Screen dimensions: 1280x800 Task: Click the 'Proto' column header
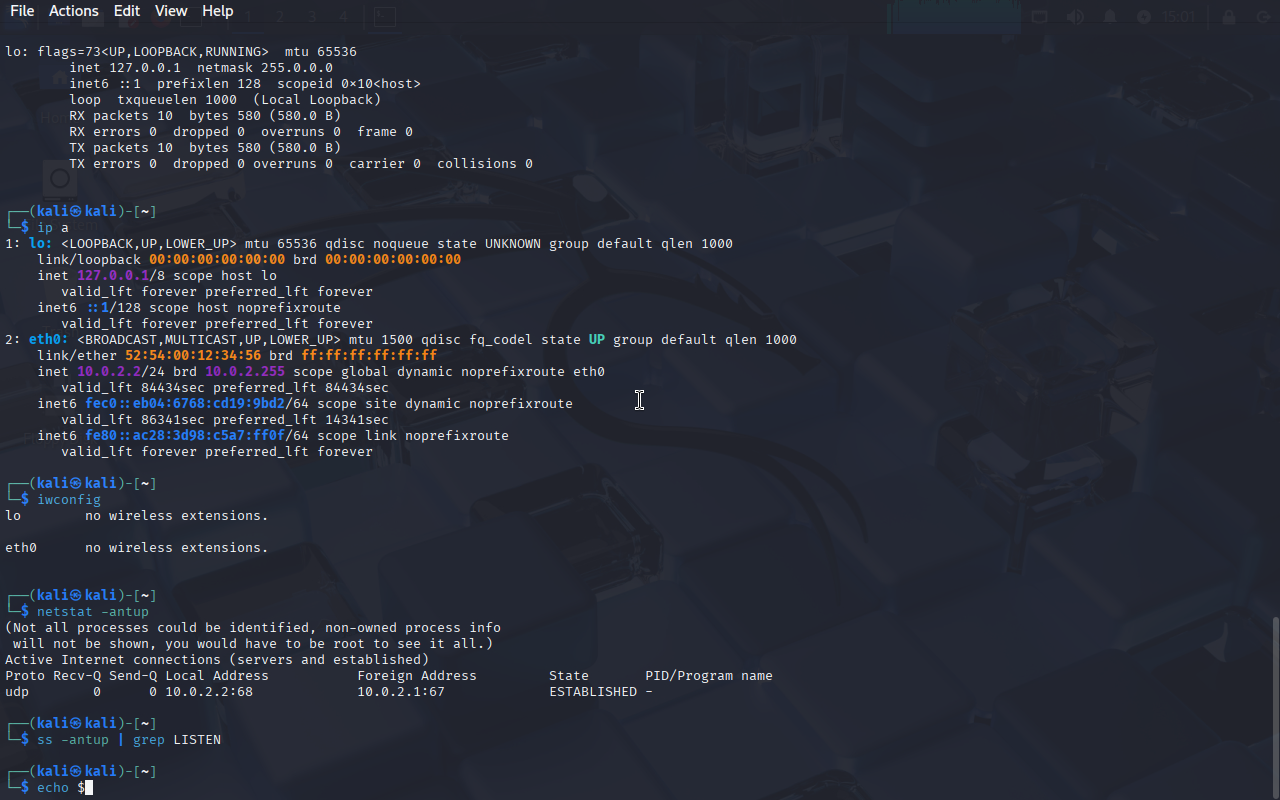pyautogui.click(x=25, y=676)
